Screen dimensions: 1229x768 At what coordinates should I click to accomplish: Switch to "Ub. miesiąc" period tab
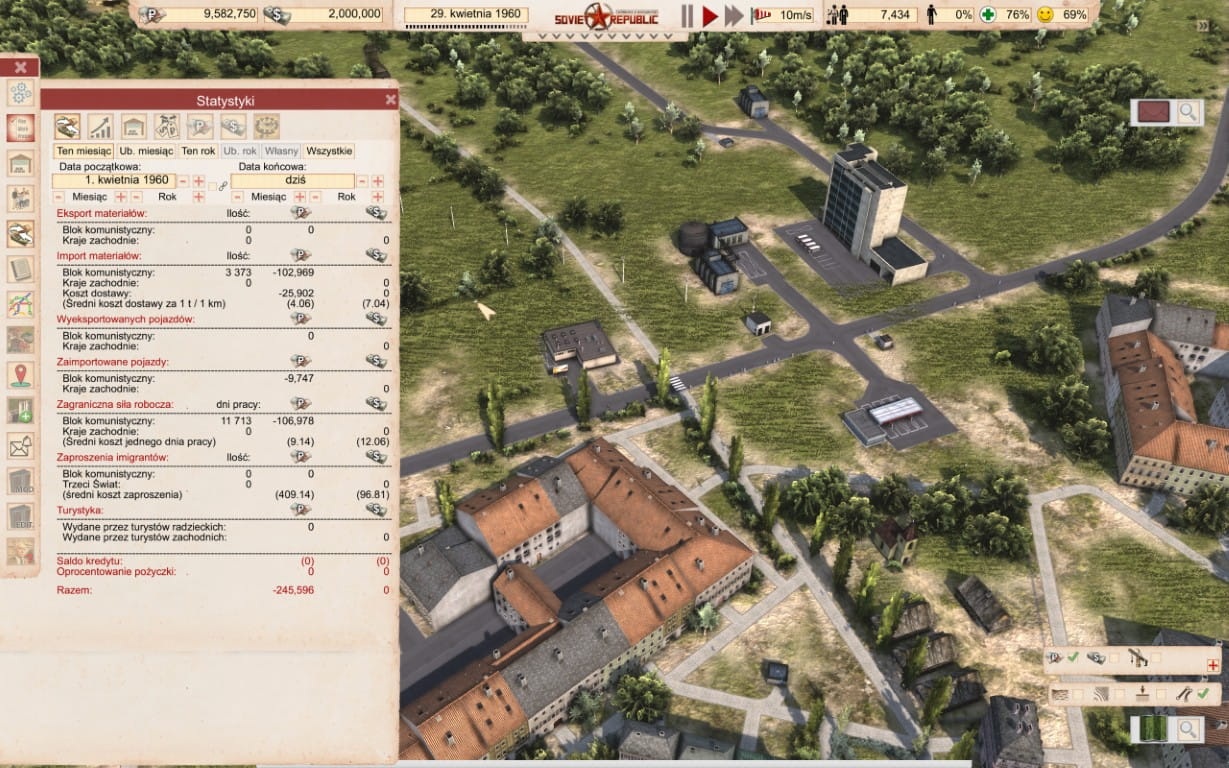[x=146, y=151]
